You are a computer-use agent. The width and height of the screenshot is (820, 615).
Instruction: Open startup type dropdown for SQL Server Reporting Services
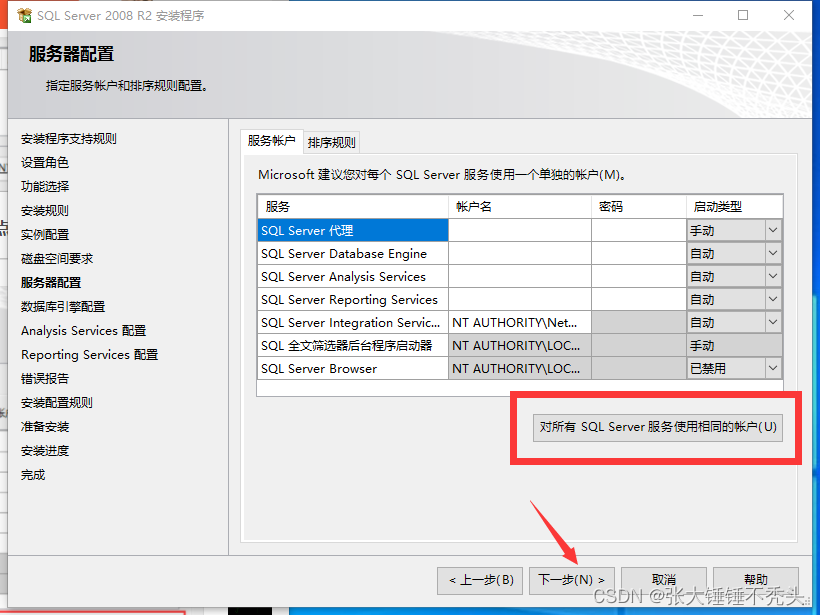pyautogui.click(x=772, y=299)
